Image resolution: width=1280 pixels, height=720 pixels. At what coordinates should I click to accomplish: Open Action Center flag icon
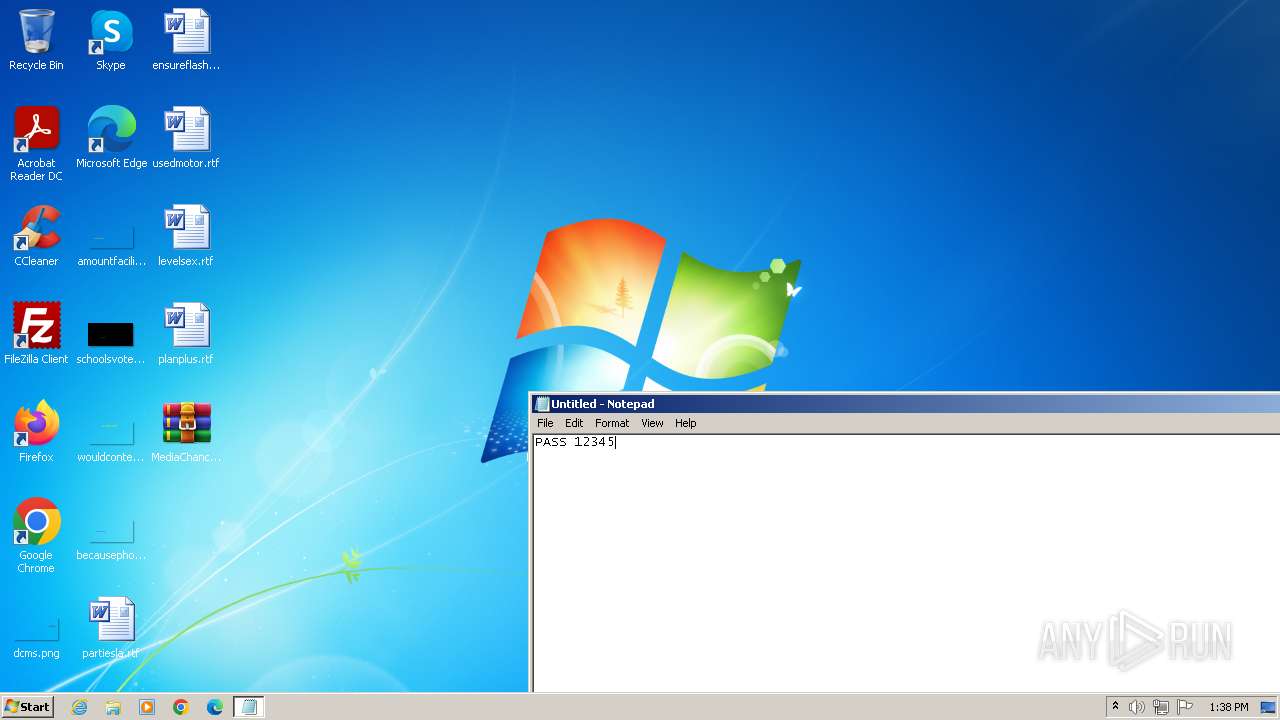1185,707
